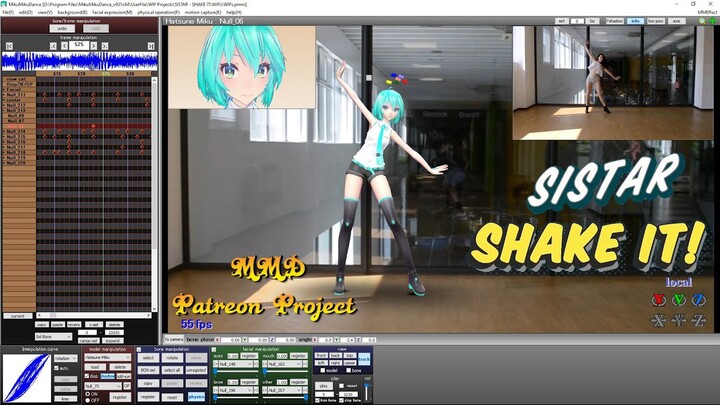Click the frame number field showing 525
Image resolution: width=720 pixels, height=405 pixels.
pyautogui.click(x=79, y=45)
